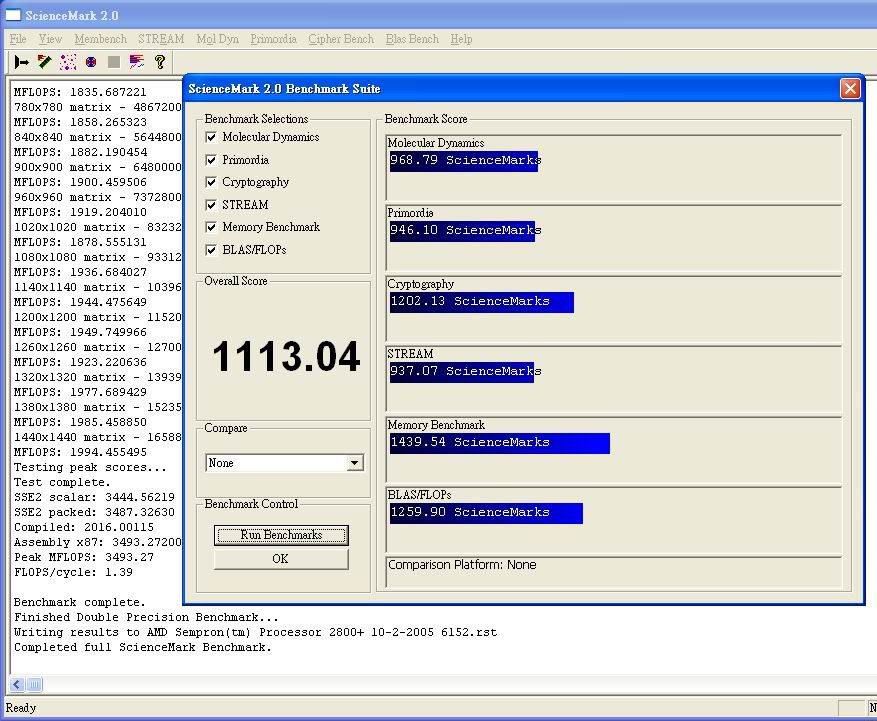This screenshot has height=721, width=877.
Task: Click the 'Benchmark complete.' log line
Action: point(79,602)
